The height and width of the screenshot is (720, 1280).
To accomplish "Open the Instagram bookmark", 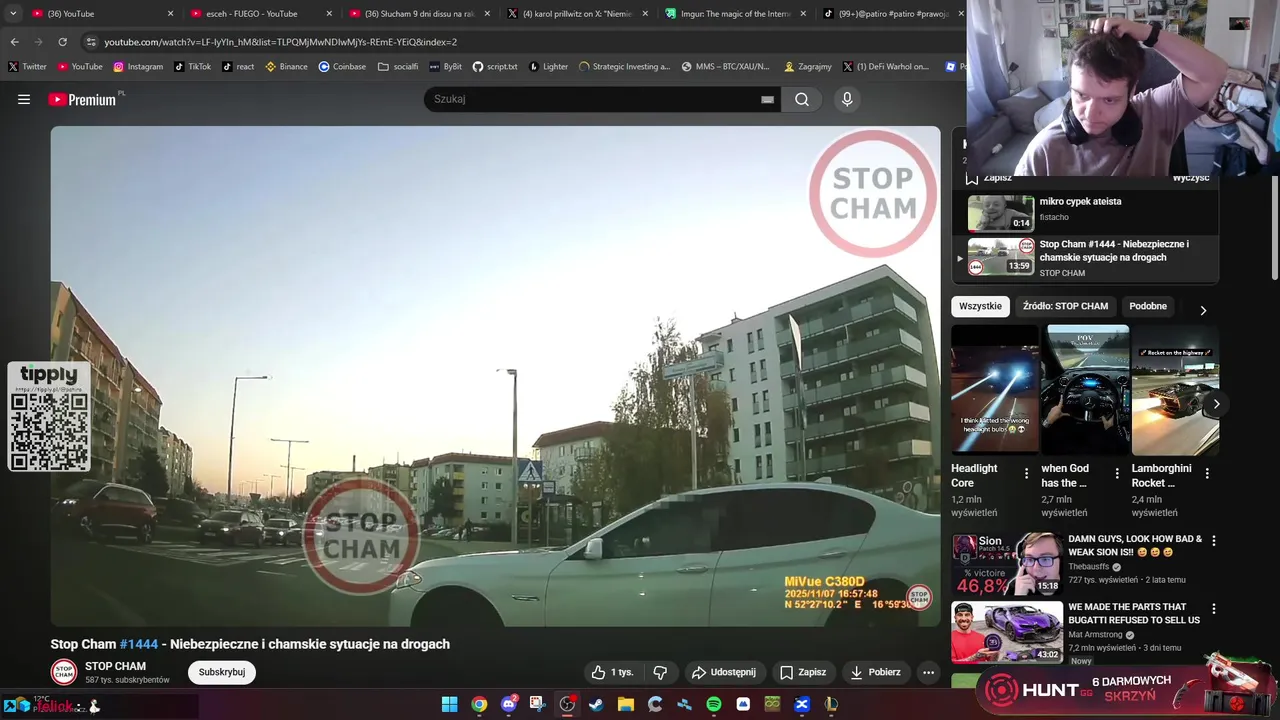I will tap(138, 67).
